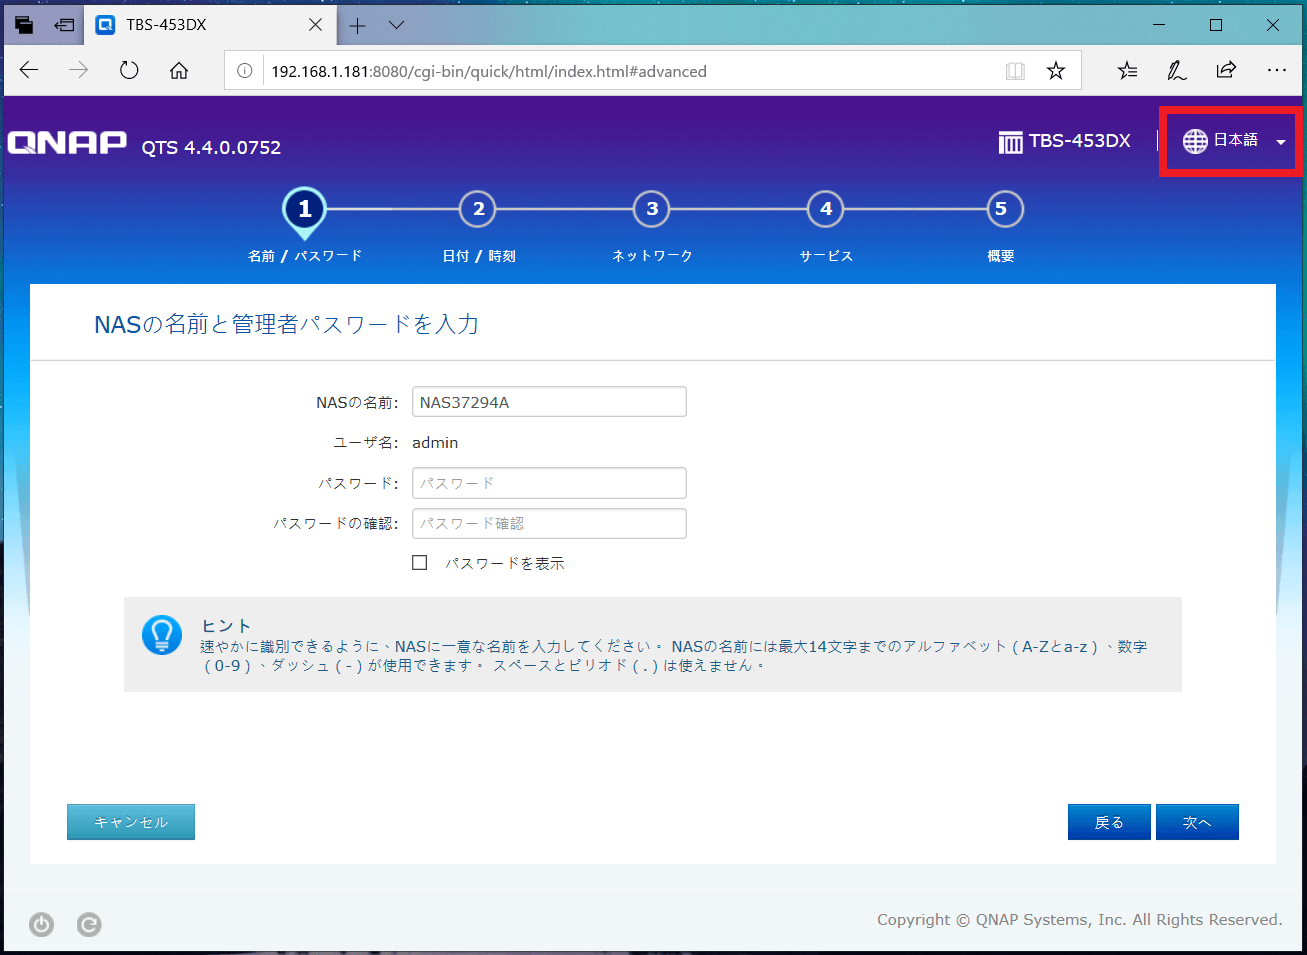The width and height of the screenshot is (1307, 955).
Task: Click the 戻る button
Action: [x=1109, y=822]
